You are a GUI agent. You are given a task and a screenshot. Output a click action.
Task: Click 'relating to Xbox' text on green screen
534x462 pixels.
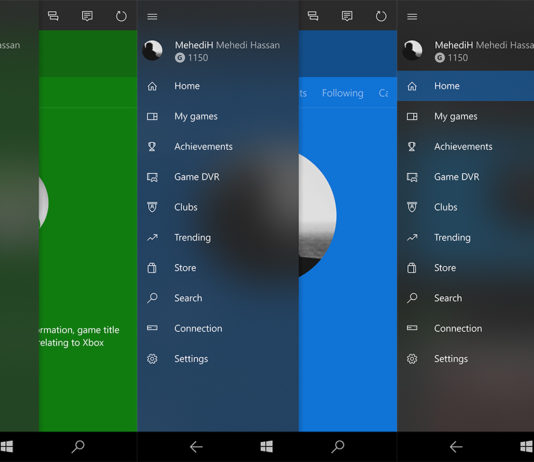(72, 342)
